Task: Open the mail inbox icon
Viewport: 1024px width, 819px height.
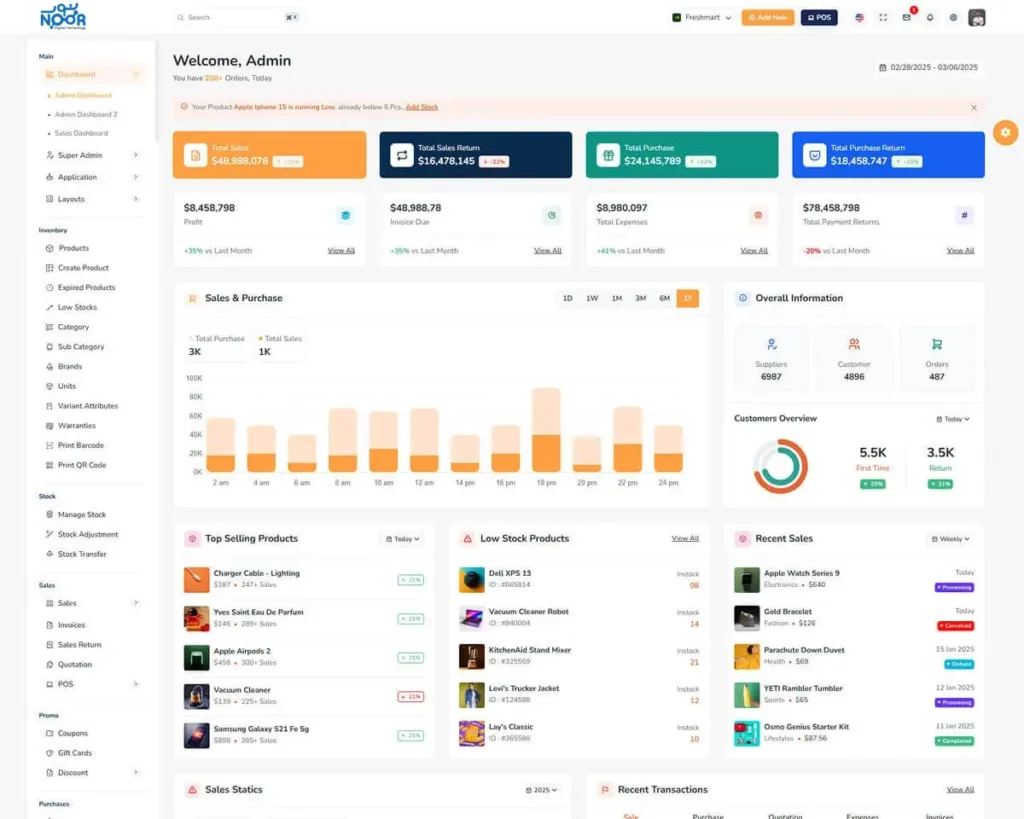Action: click(x=907, y=17)
